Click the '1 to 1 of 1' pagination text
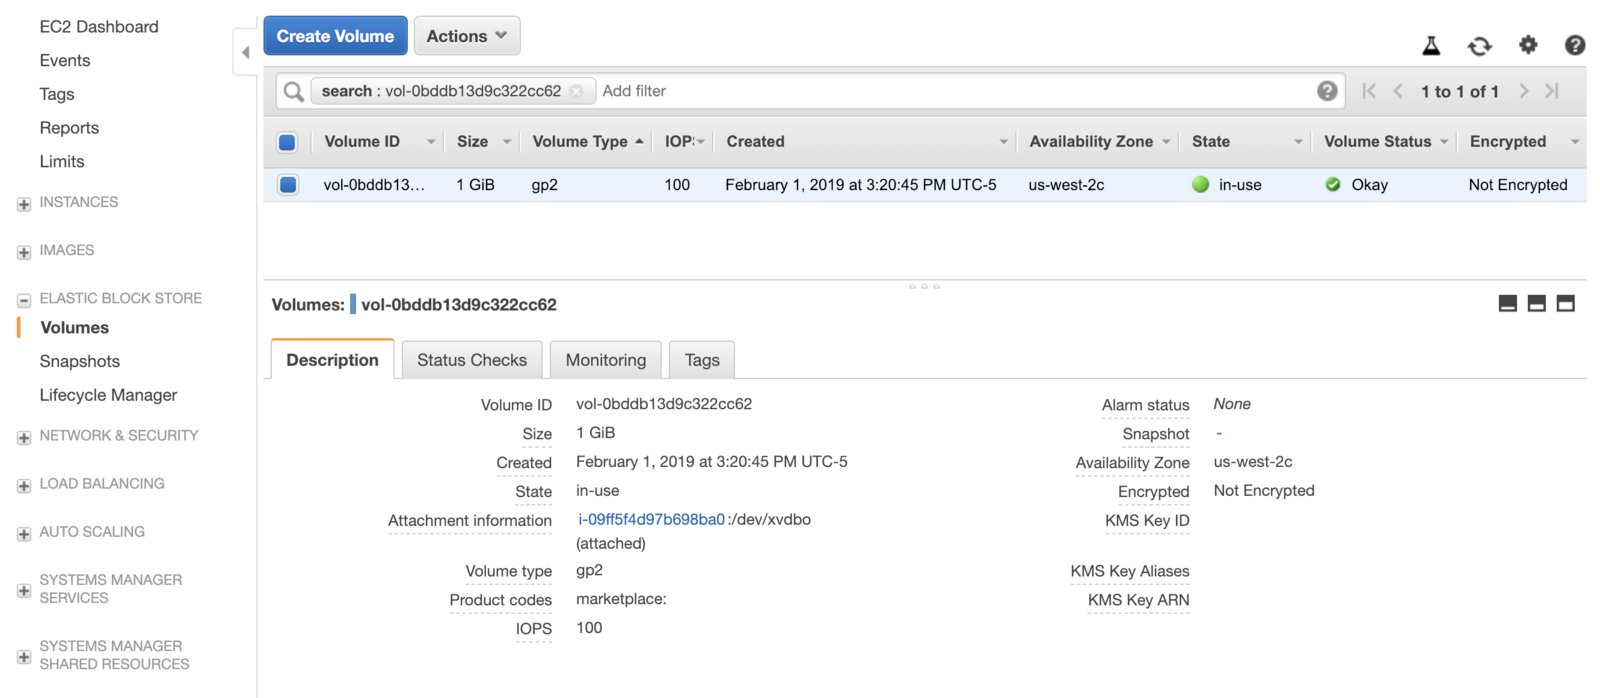The width and height of the screenshot is (1600, 698). [1460, 92]
